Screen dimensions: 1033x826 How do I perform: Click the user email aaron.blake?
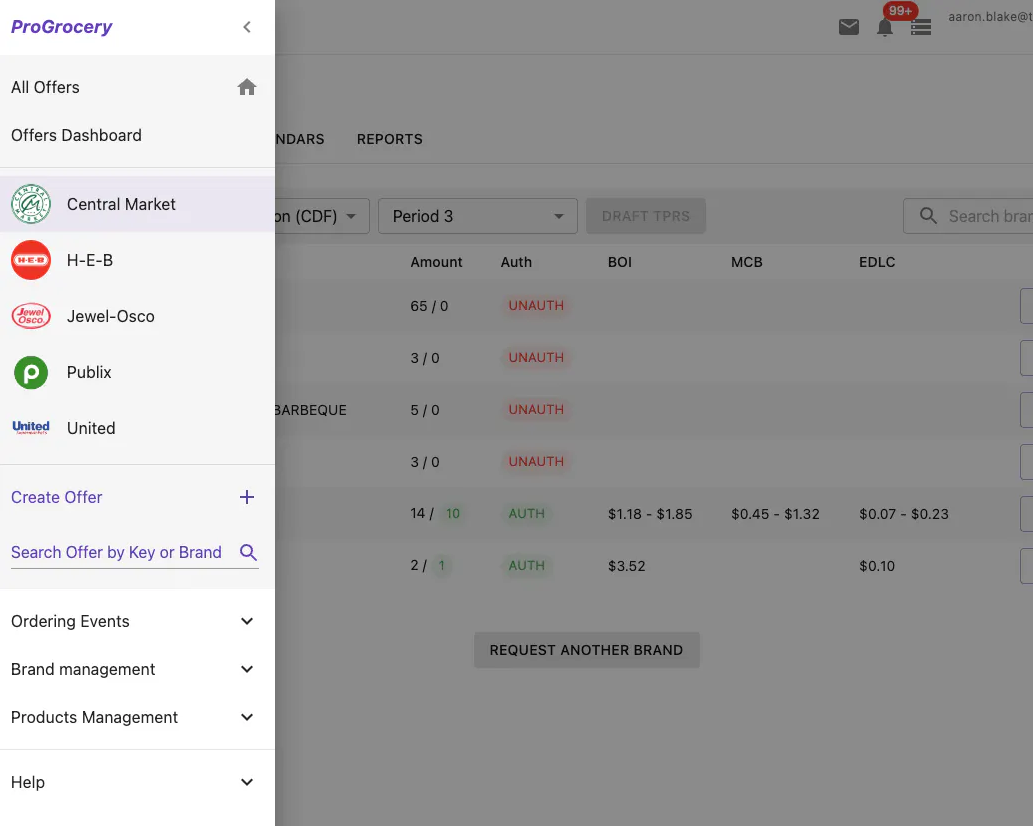990,16
